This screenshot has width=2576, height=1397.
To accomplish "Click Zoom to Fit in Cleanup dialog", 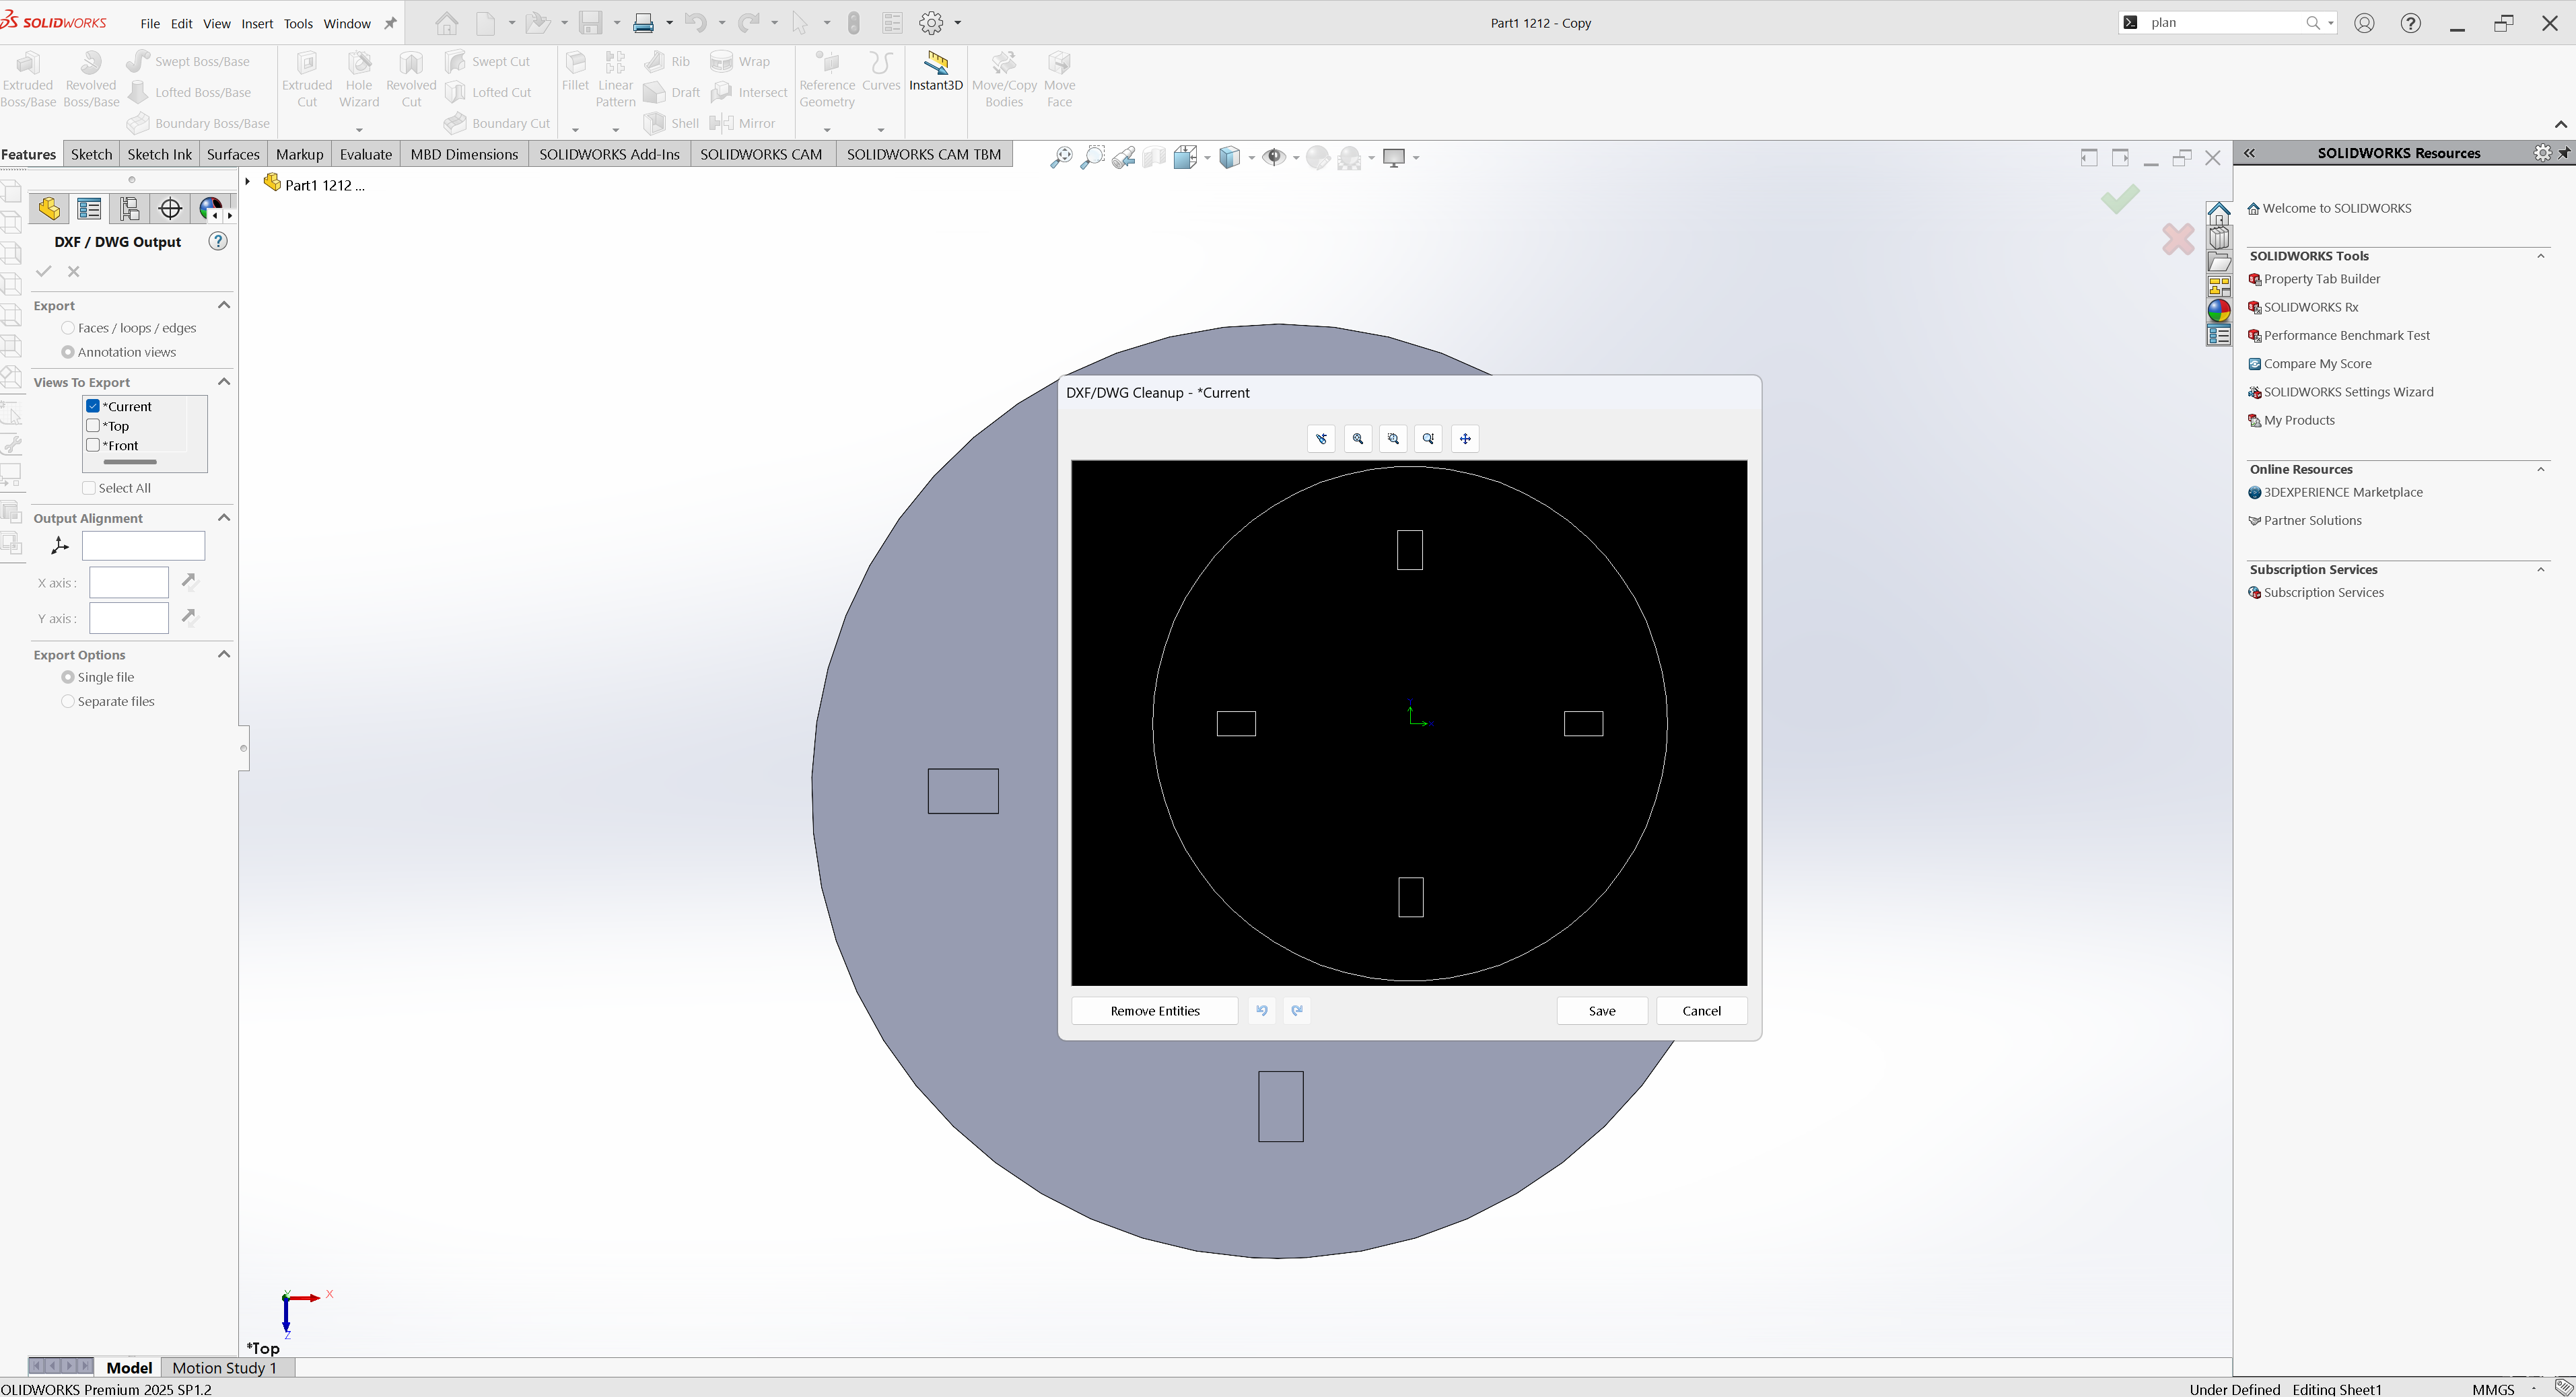I will pyautogui.click(x=1357, y=439).
